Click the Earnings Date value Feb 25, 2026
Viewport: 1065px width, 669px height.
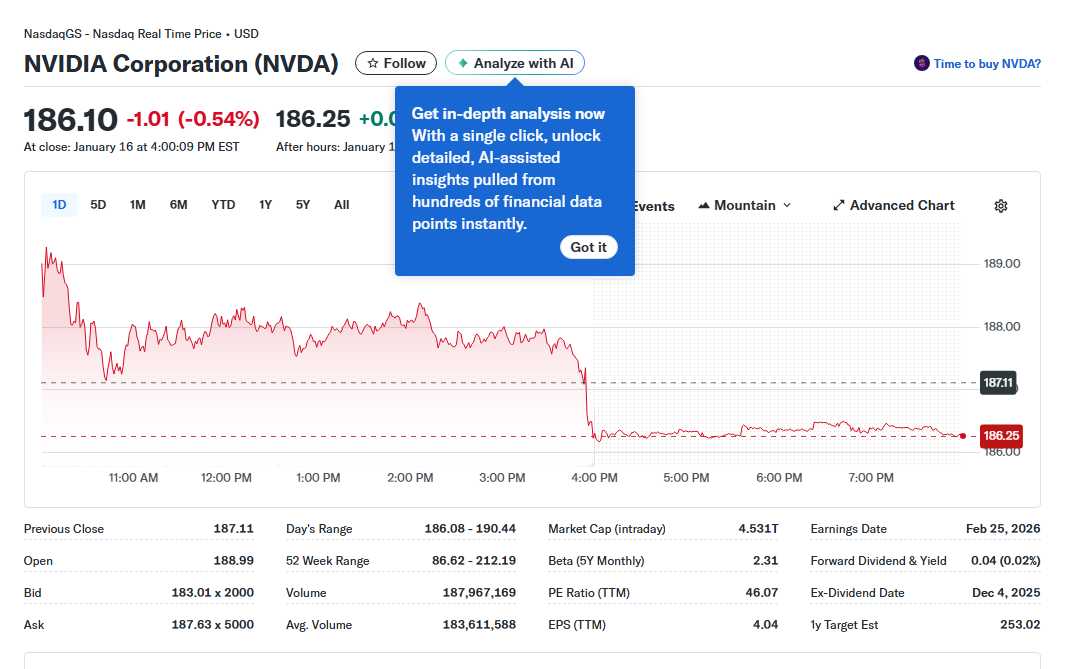click(1000, 529)
